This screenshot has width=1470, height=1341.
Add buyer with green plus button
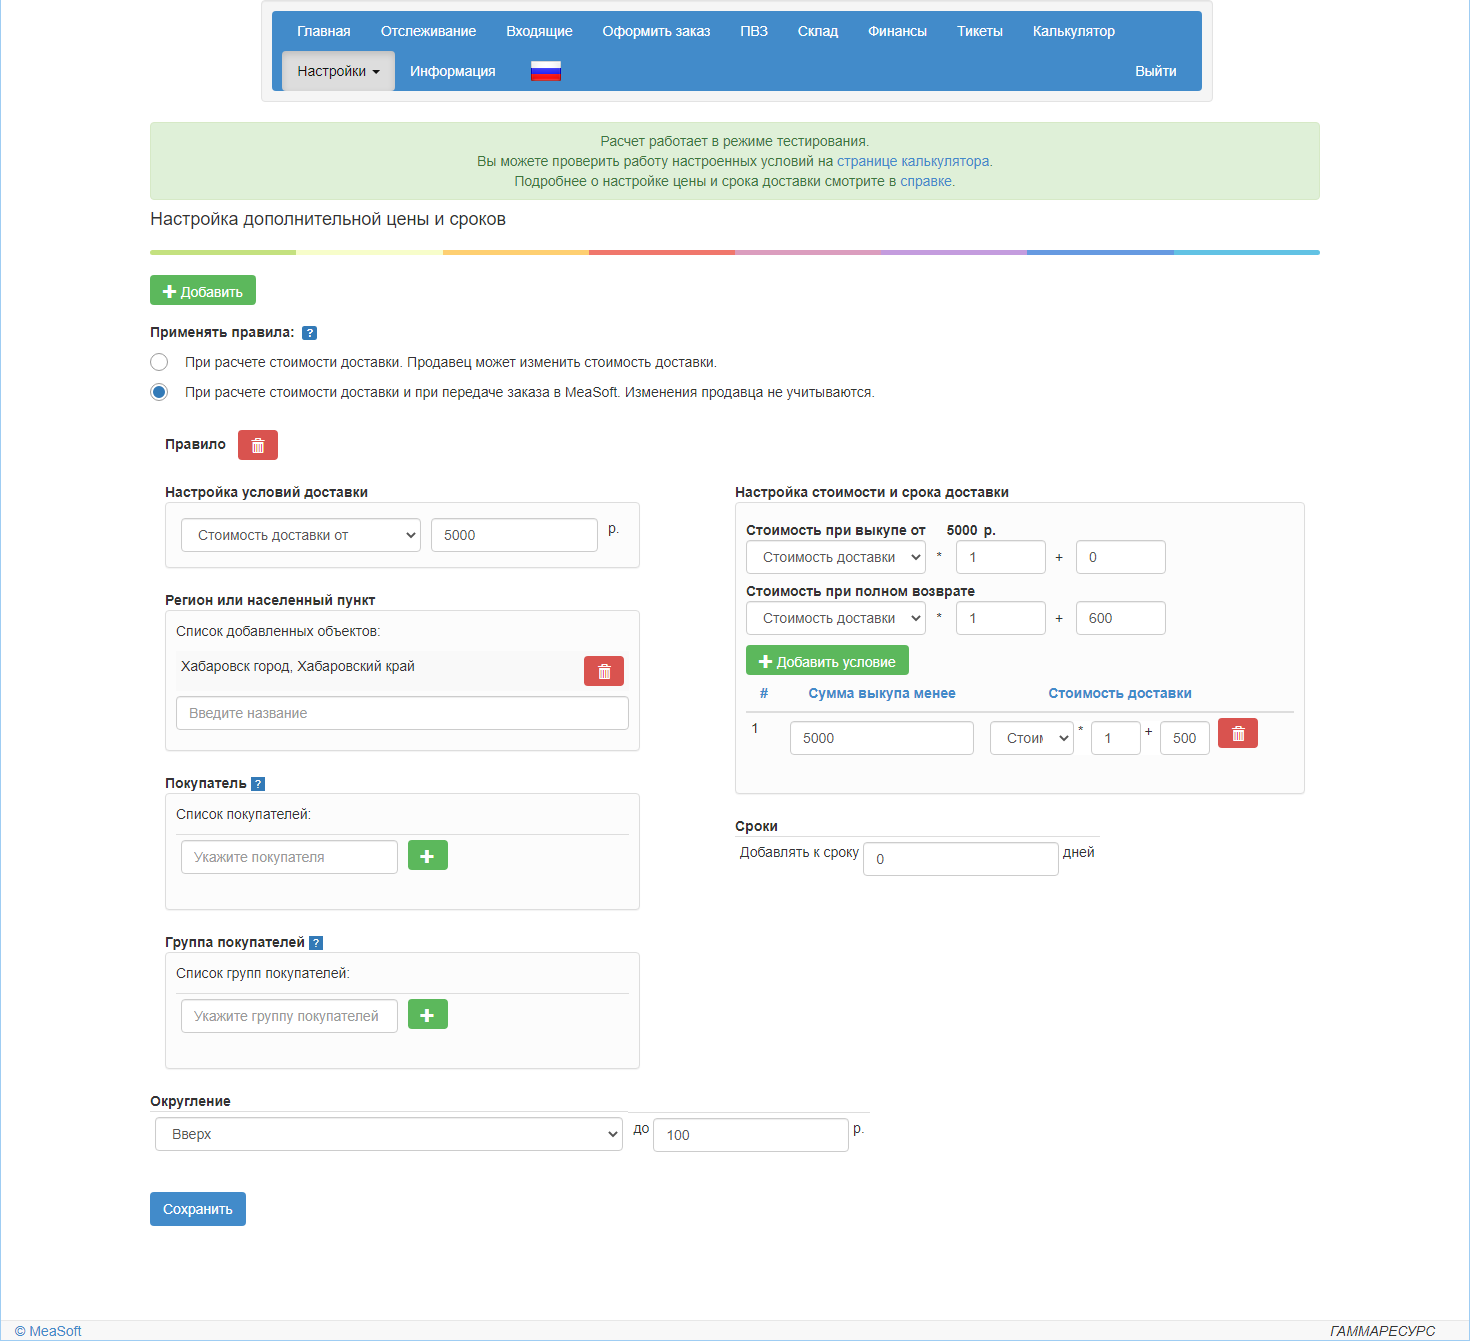pos(428,855)
